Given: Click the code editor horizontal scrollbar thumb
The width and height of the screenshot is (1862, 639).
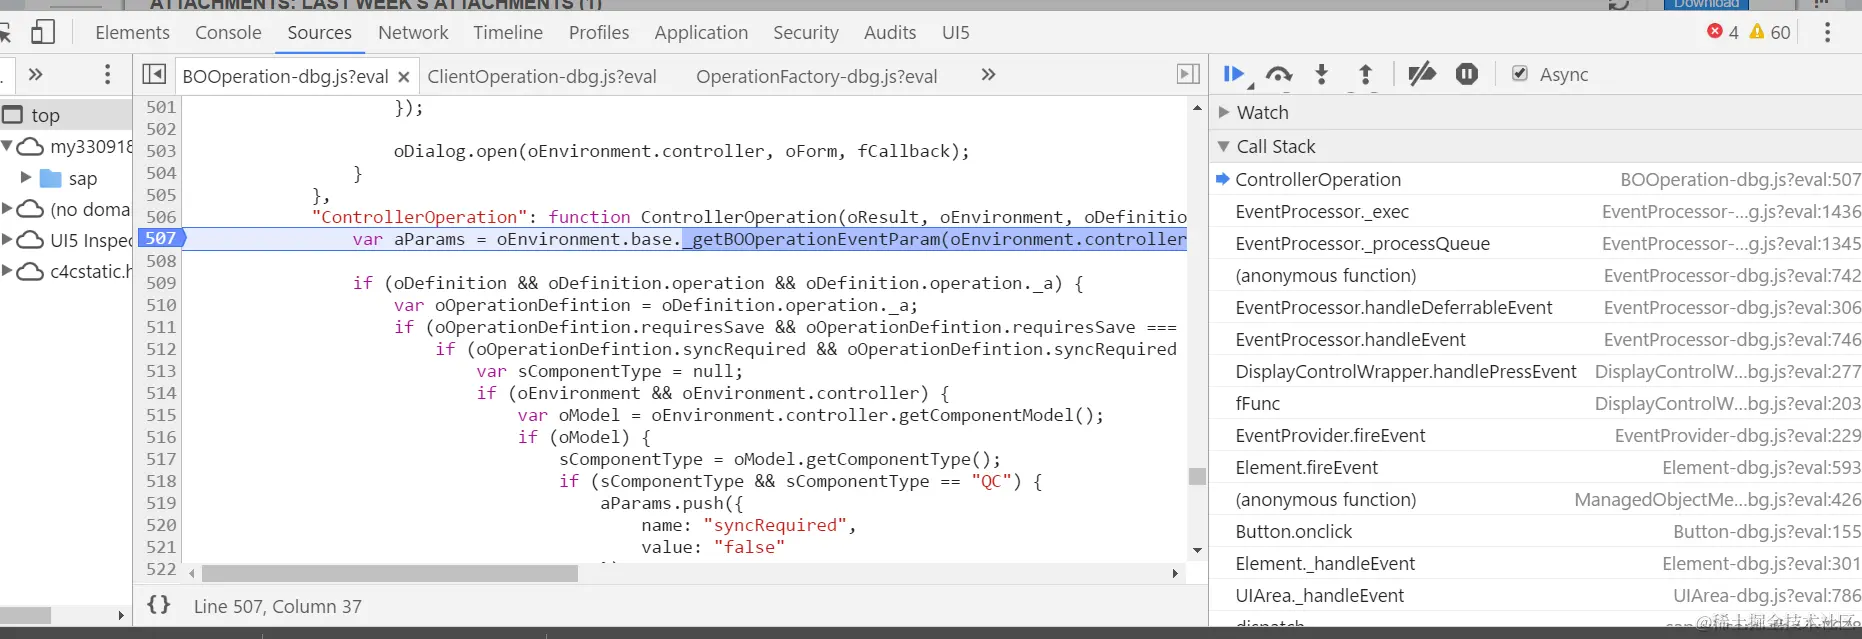Looking at the screenshot, I should click(390, 574).
